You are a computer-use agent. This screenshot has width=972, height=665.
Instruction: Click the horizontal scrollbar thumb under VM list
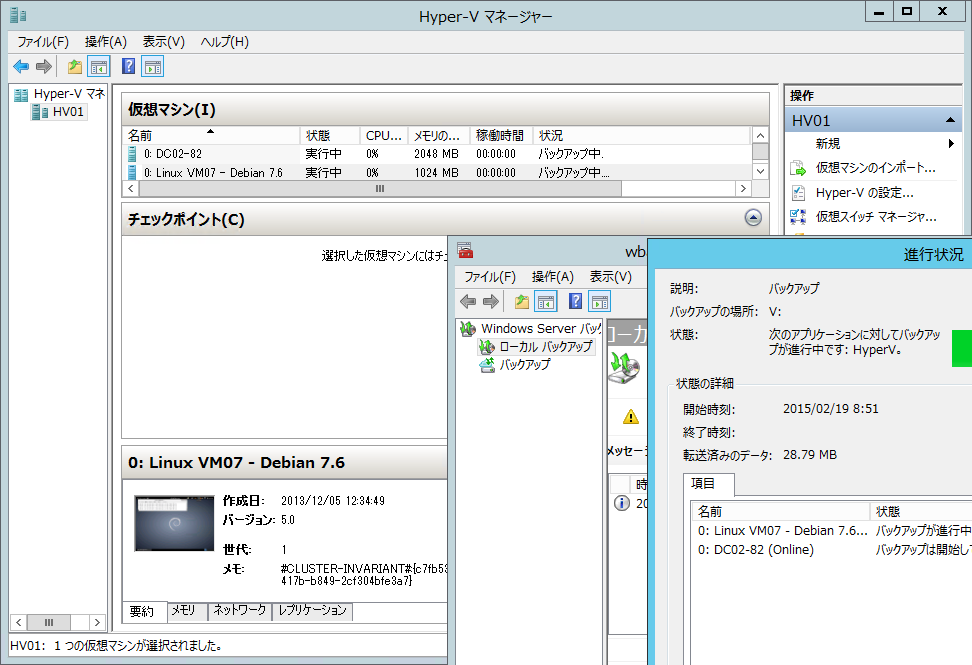pyautogui.click(x=380, y=188)
